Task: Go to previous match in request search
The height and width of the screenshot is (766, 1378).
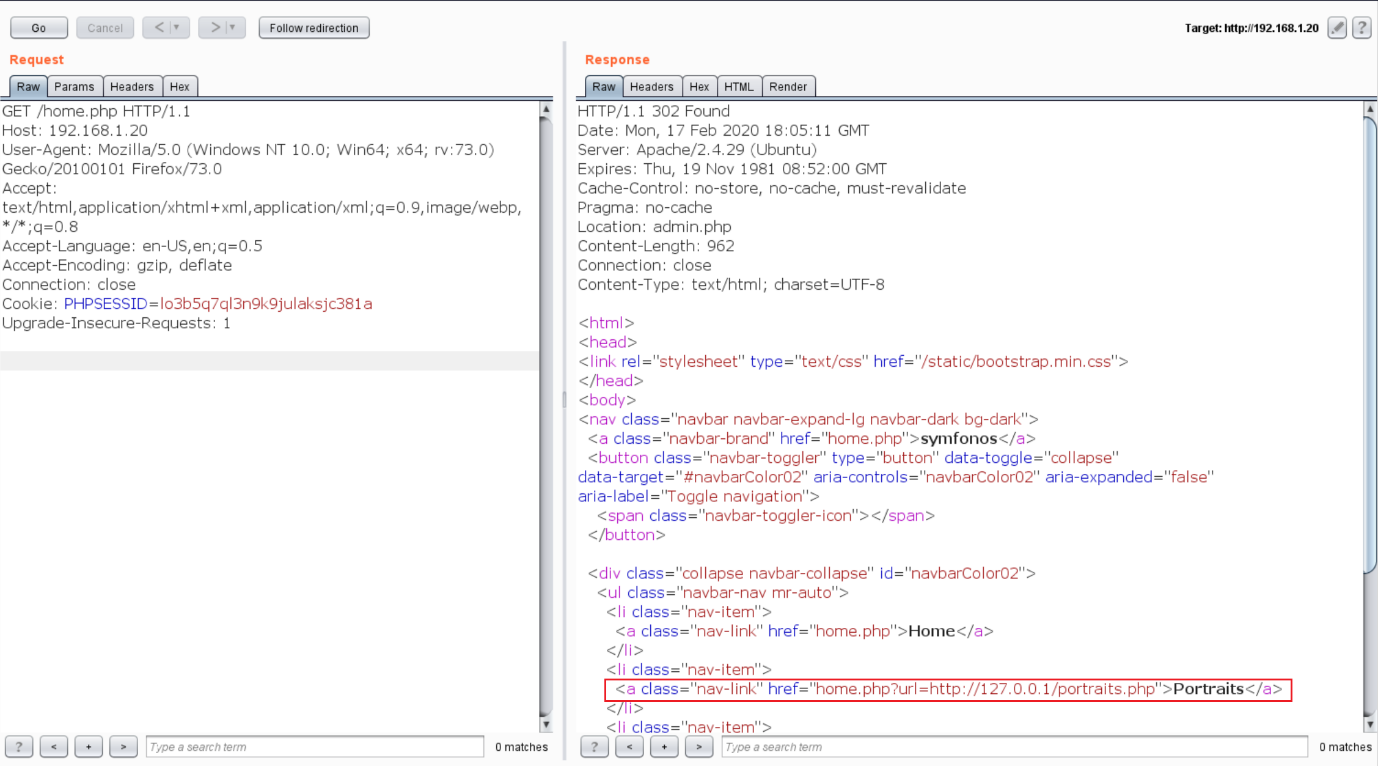Action: (x=54, y=746)
